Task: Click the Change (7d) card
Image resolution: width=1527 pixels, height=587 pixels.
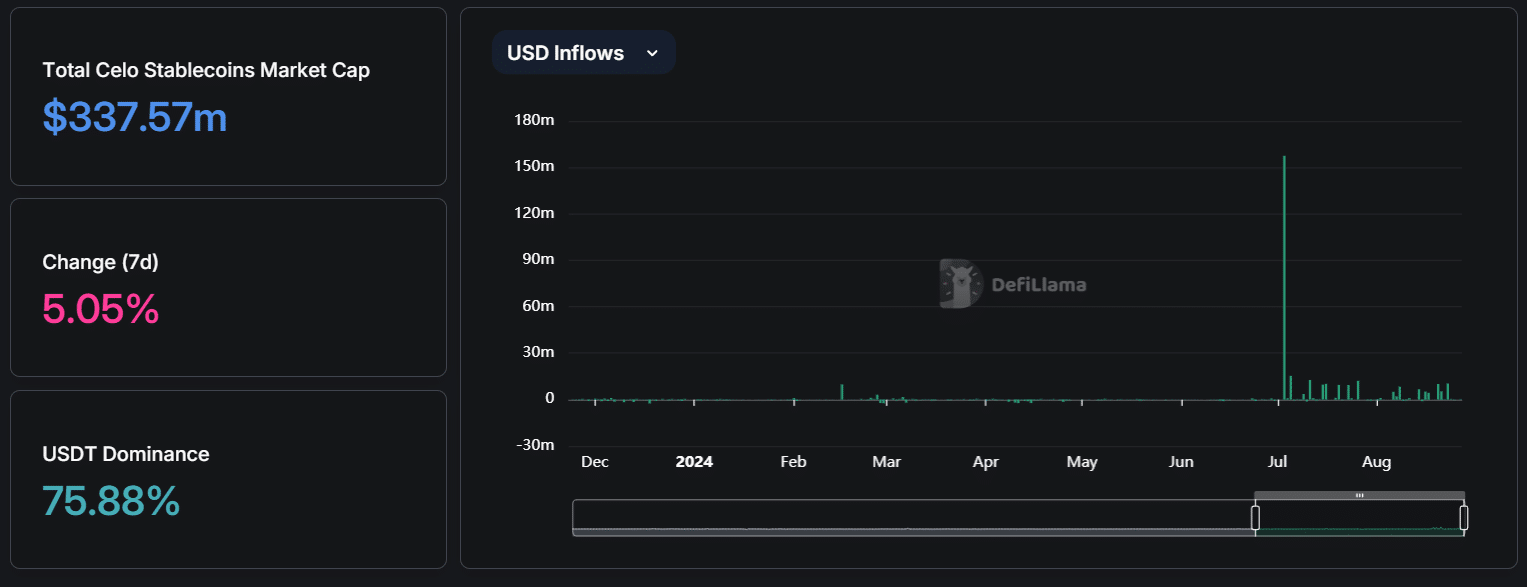Action: [x=228, y=287]
